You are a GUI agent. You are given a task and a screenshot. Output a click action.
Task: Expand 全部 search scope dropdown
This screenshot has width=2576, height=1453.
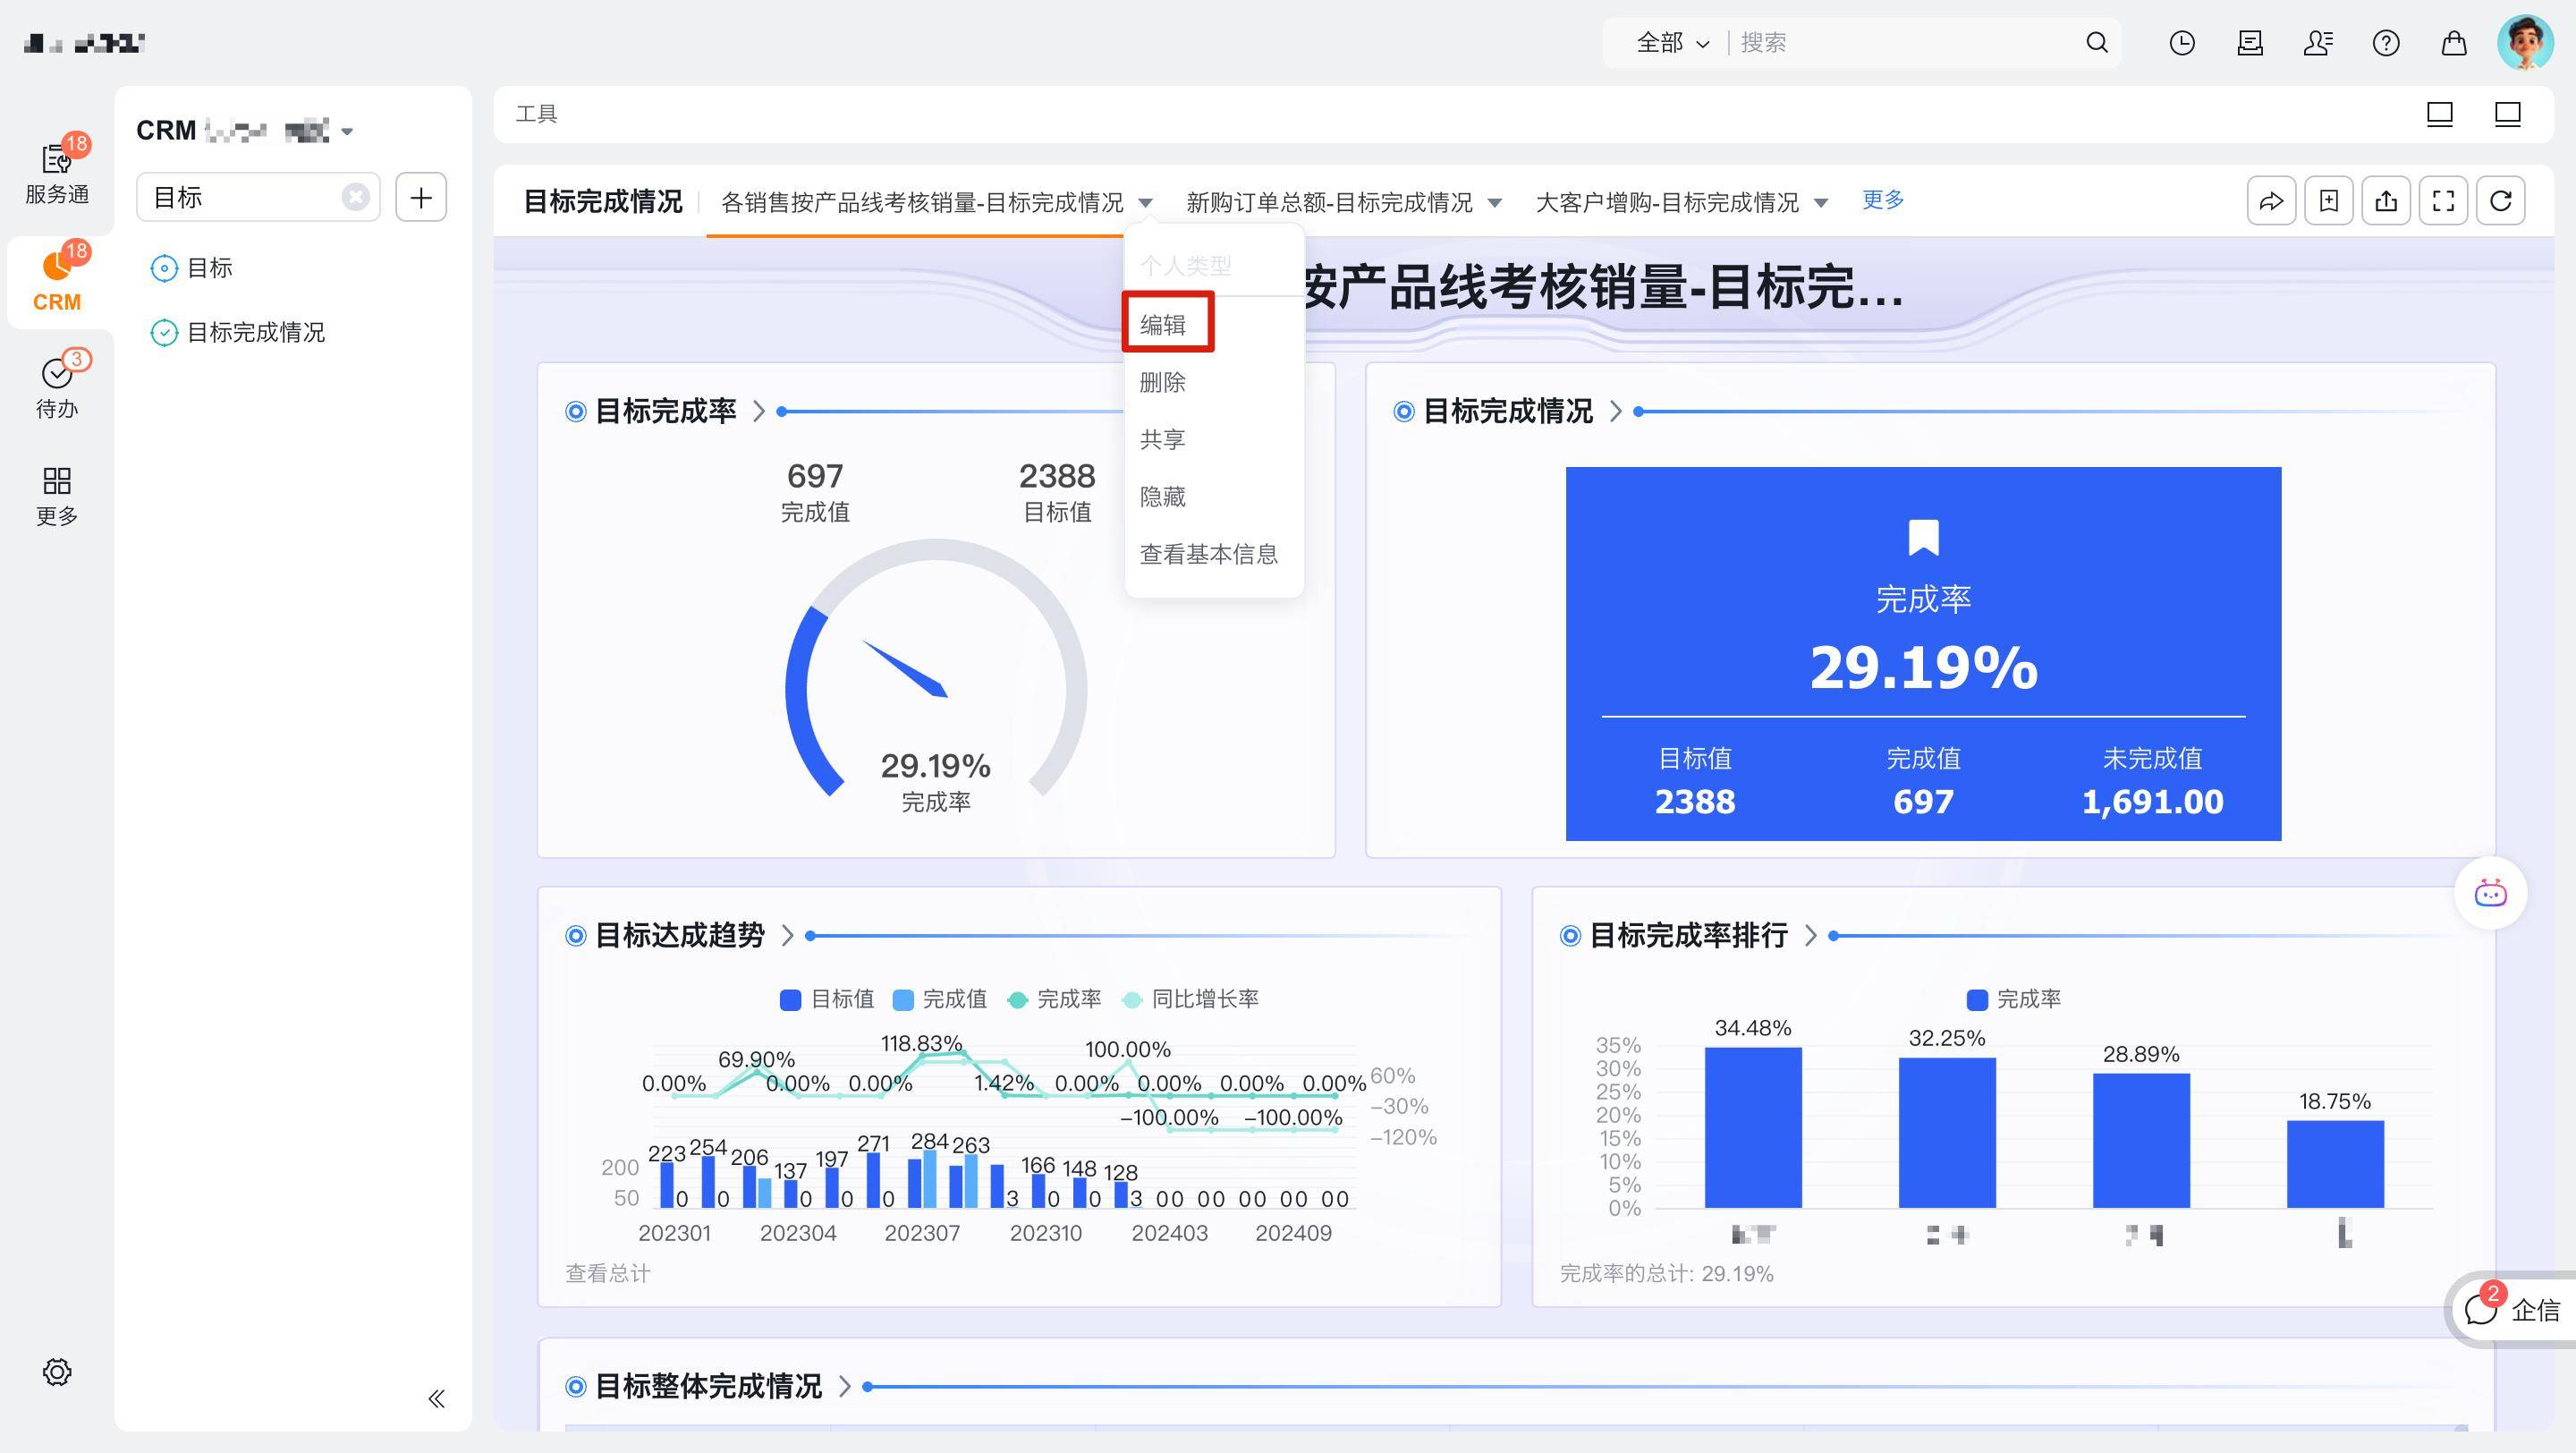tap(1672, 43)
